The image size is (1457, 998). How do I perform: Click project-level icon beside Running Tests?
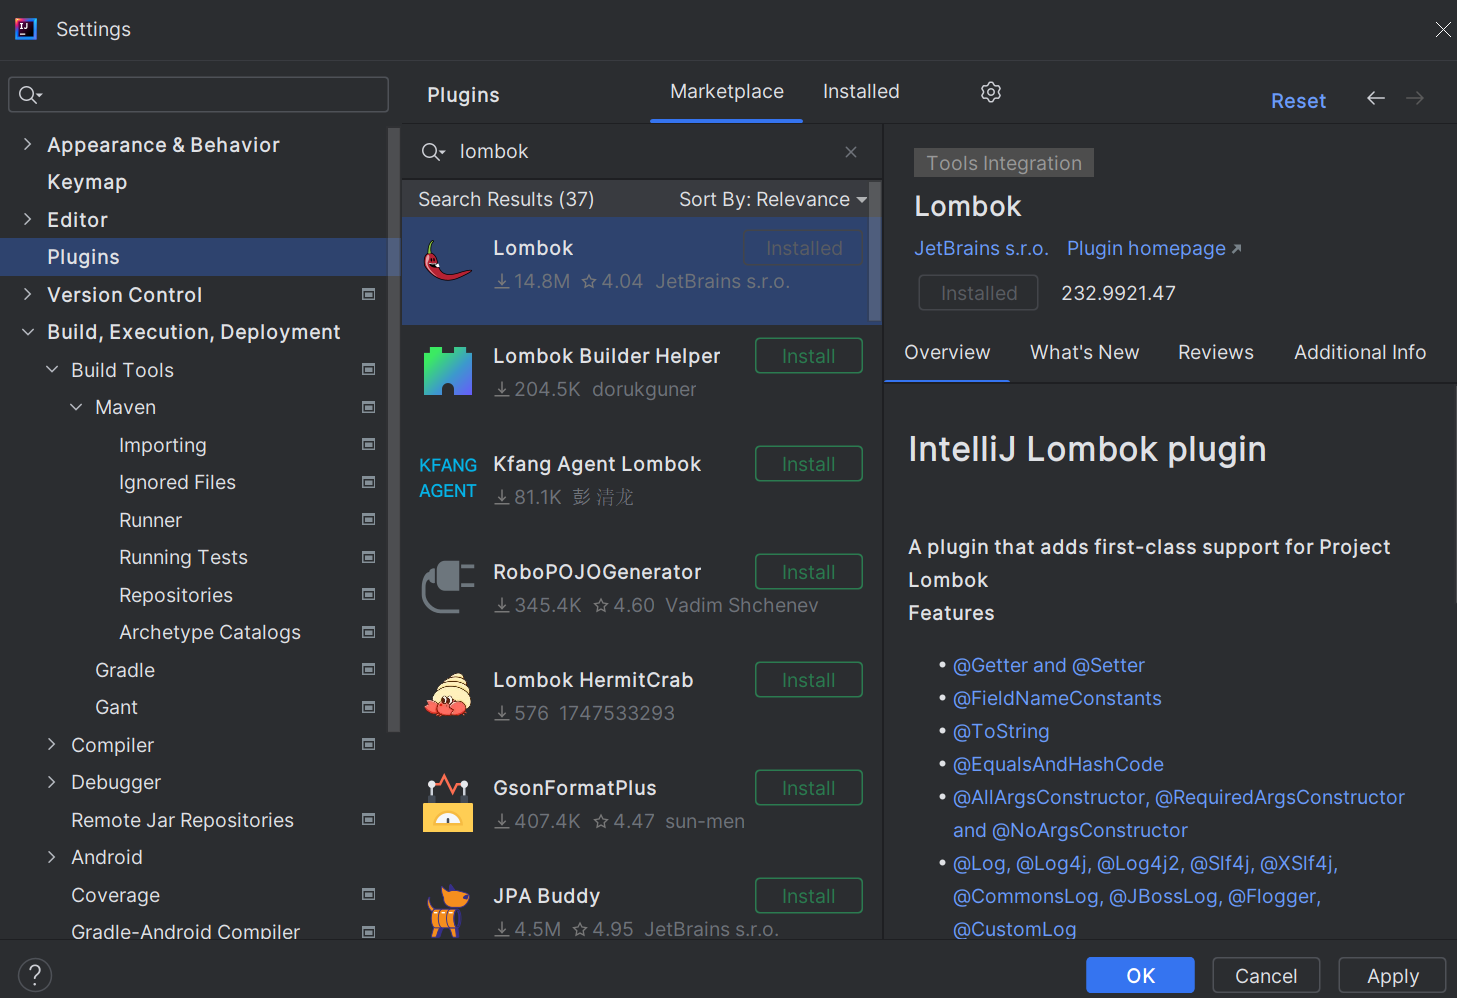coord(368,557)
